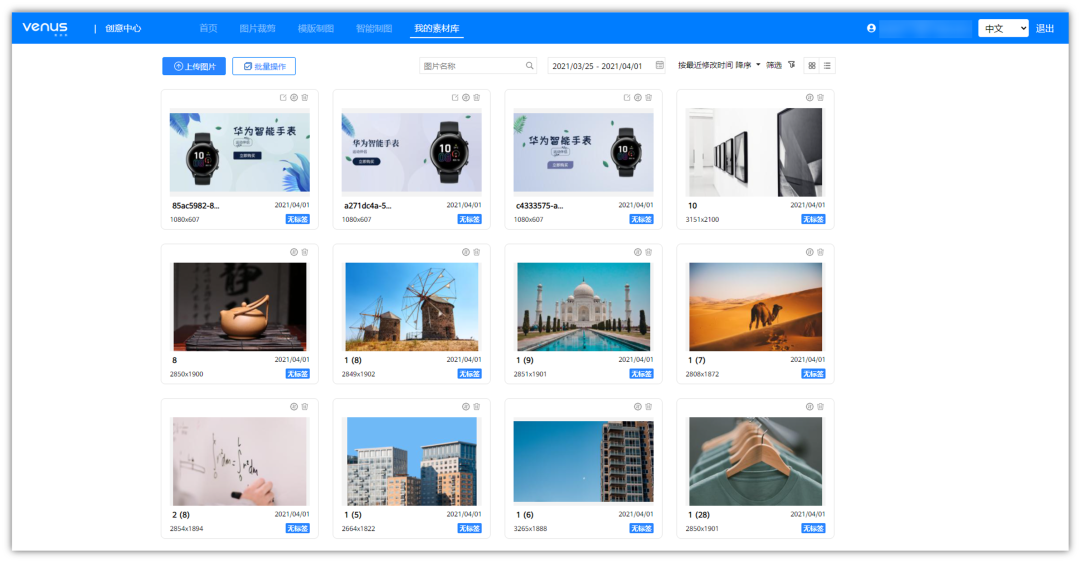The height and width of the screenshot is (562, 1080).
Task: Open the city buildings thumbnail 1 (5)
Action: point(411,461)
